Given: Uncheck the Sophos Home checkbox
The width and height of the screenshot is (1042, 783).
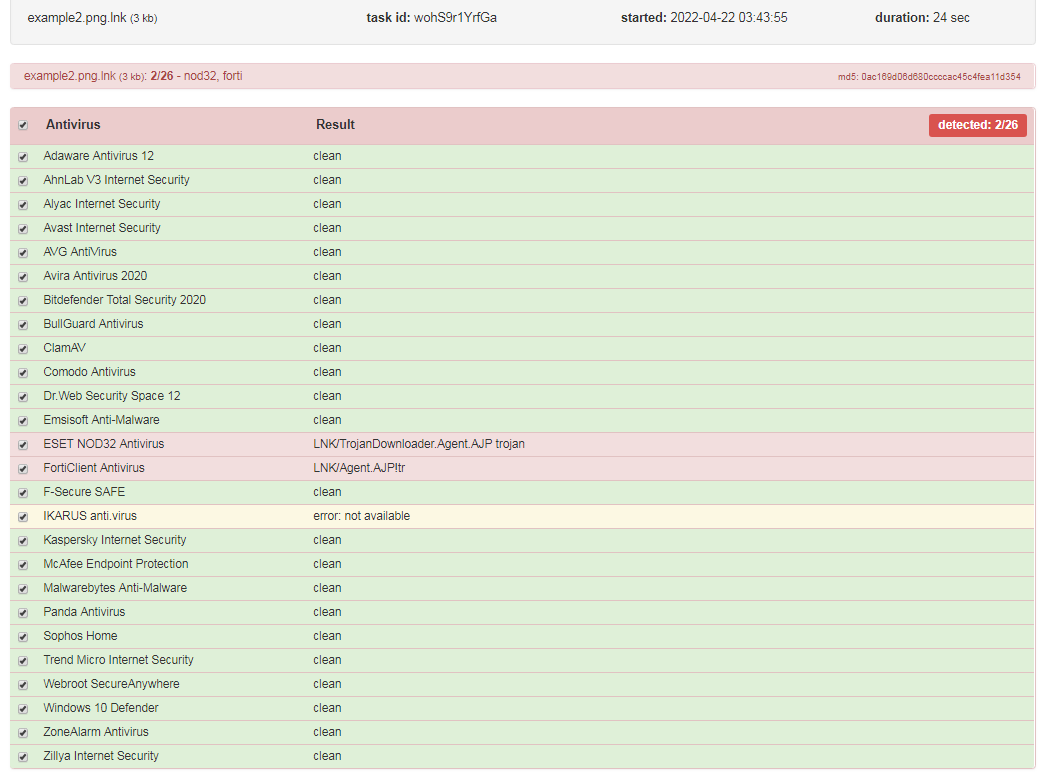Looking at the screenshot, I should coord(23,637).
